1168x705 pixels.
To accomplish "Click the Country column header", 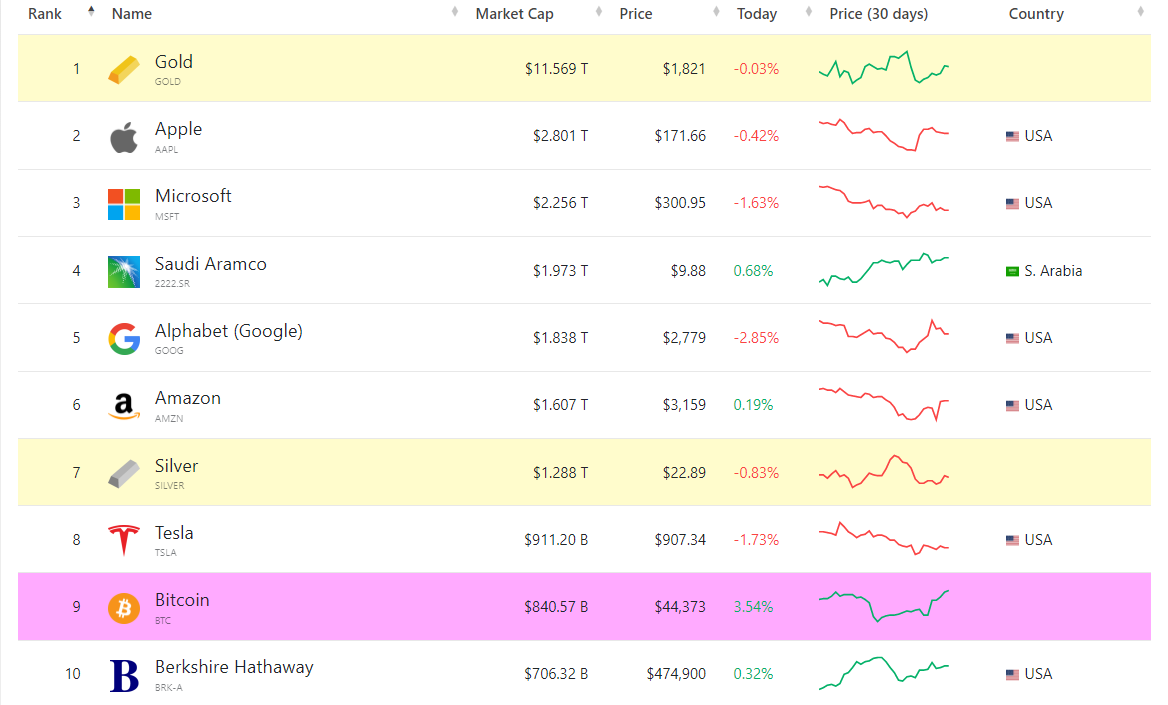I will pyautogui.click(x=1036, y=13).
